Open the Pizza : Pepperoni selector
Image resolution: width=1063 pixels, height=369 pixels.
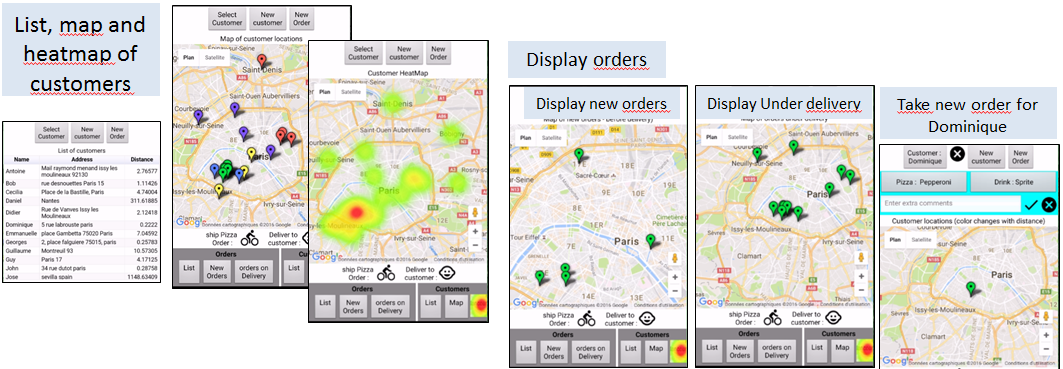coord(923,182)
